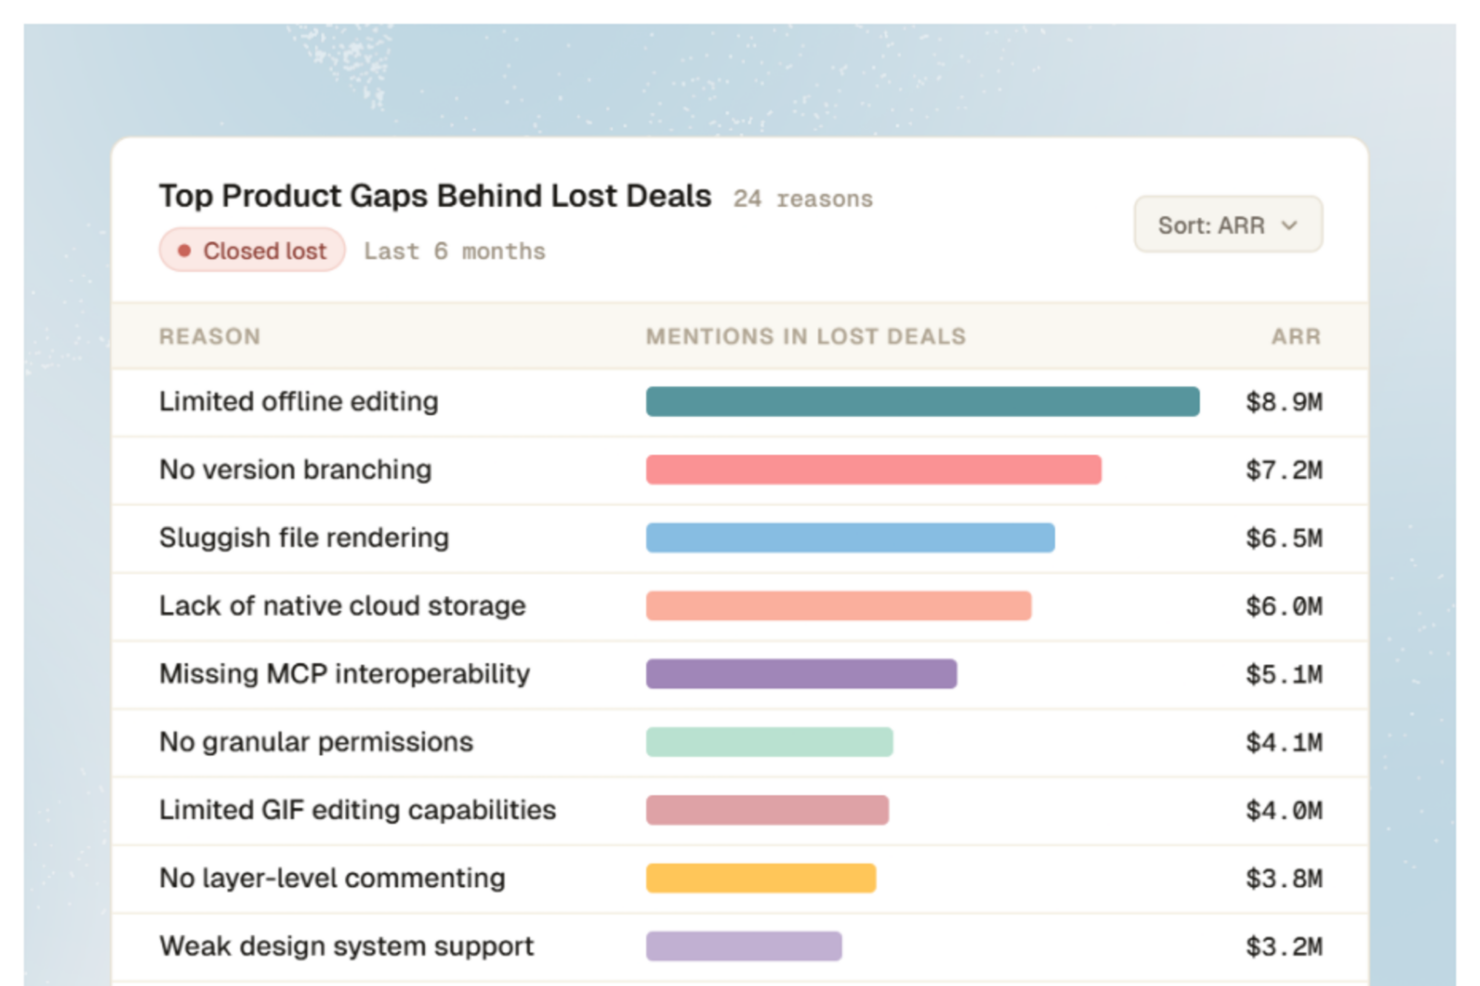Sort by MENTIONS IN LOST DEALS header
This screenshot has height=986, width=1480.
point(806,337)
